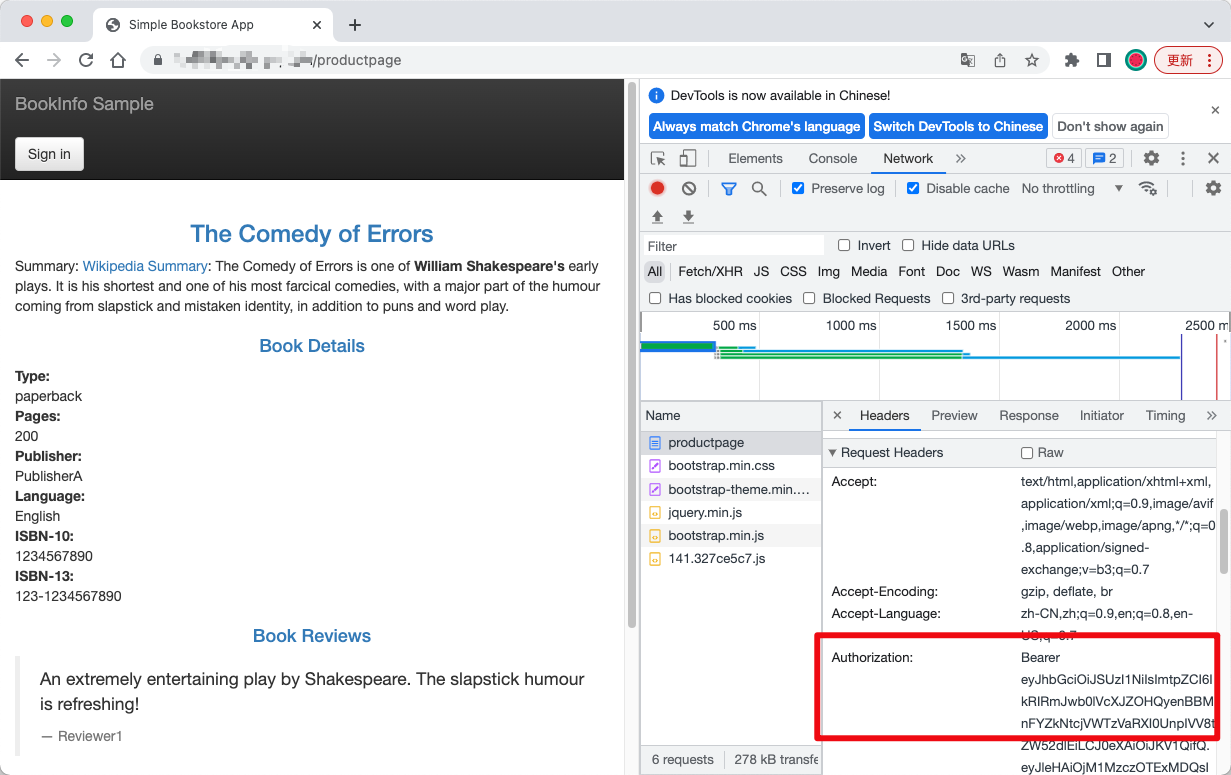Viewport: 1231px width, 775px height.
Task: Dismiss the DevTools language notification
Action: [1215, 110]
